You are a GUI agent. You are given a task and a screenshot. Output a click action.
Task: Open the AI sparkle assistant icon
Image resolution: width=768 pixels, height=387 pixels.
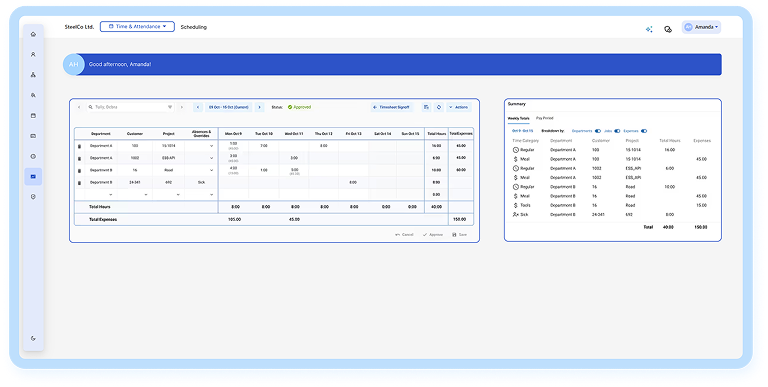(649, 29)
